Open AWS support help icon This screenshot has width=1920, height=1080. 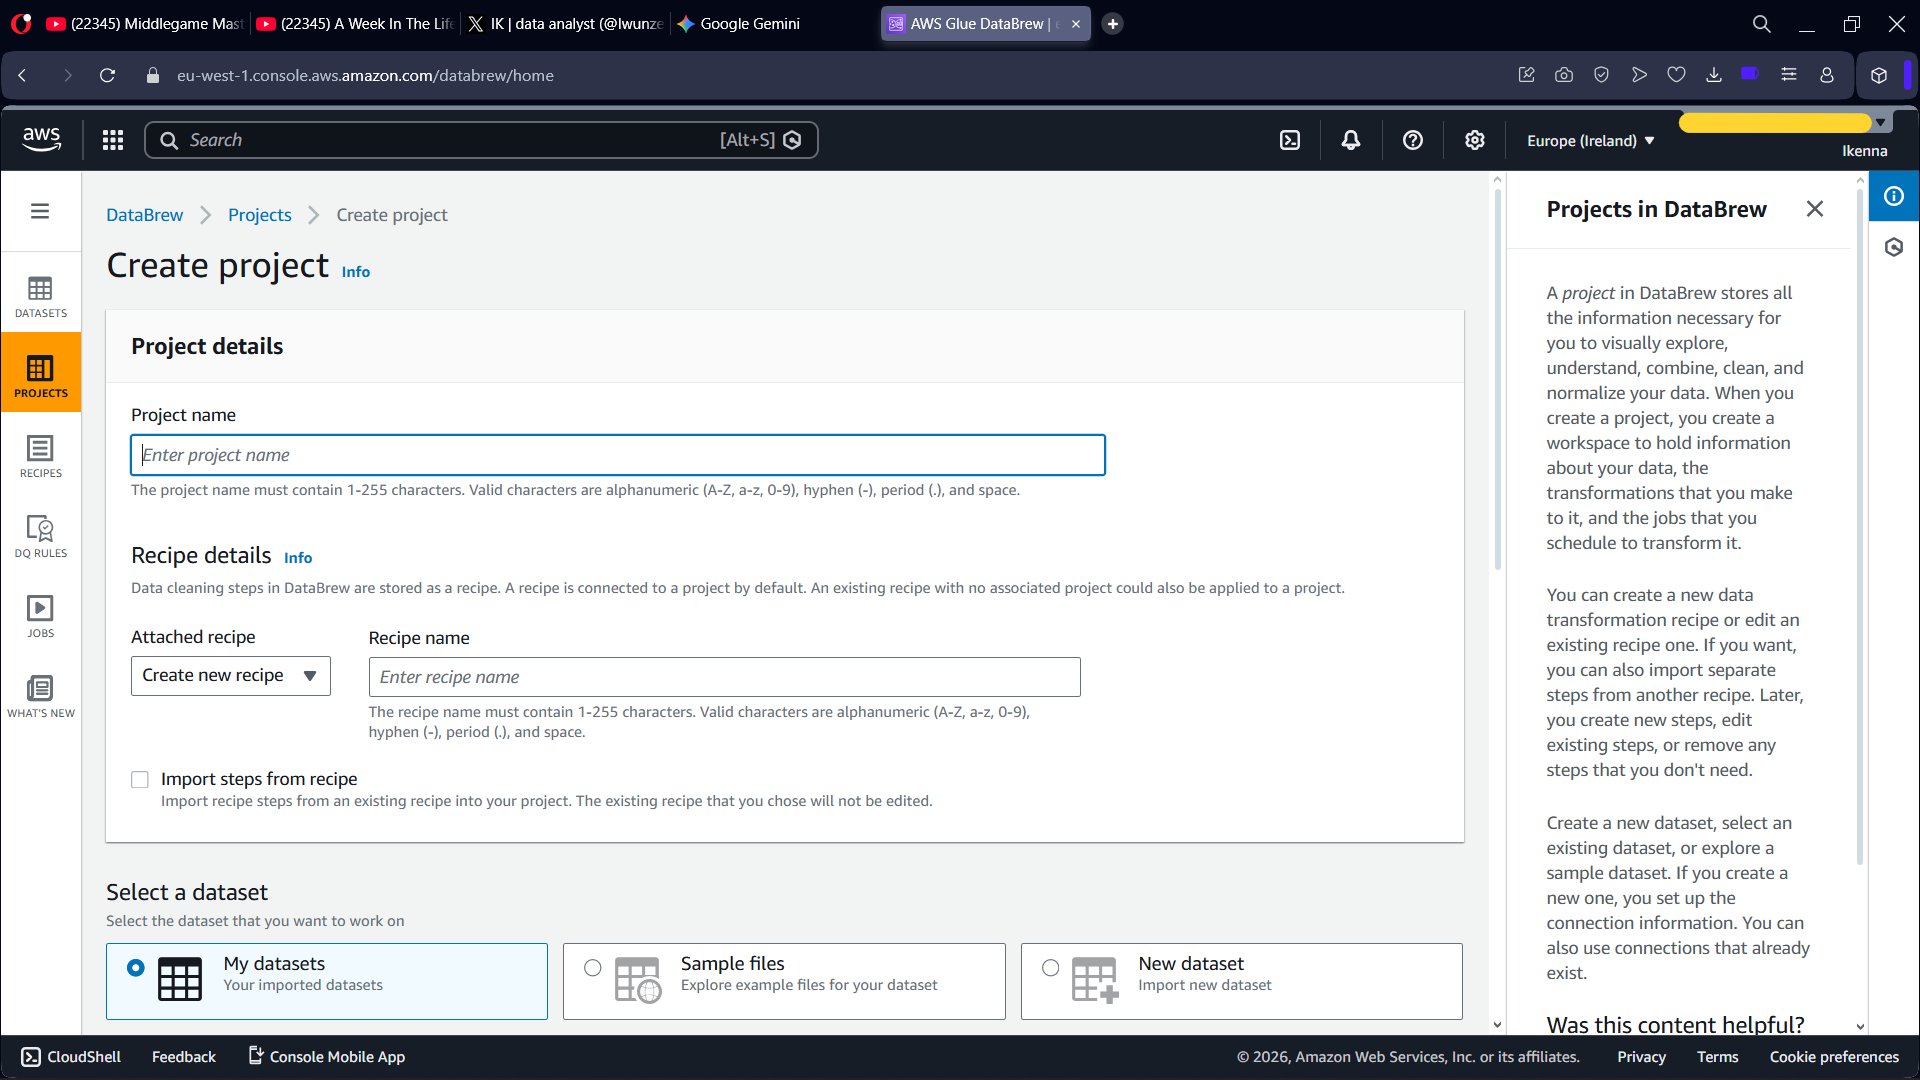(x=1412, y=140)
